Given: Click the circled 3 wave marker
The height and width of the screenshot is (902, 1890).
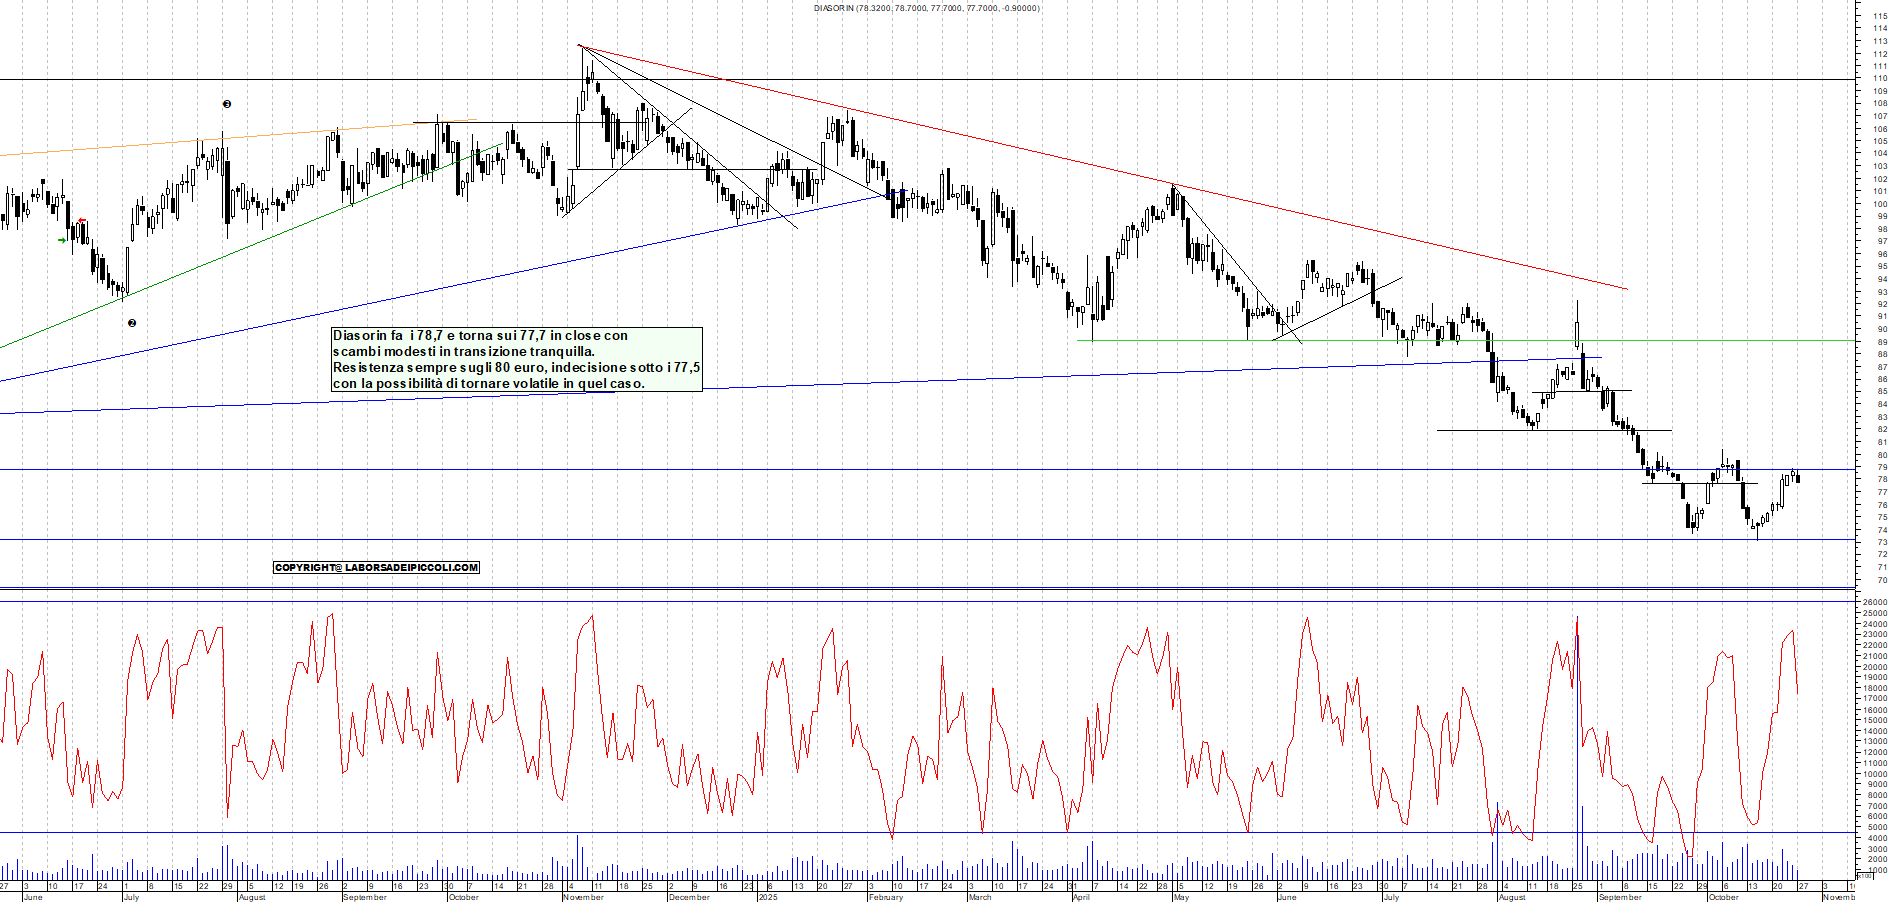Looking at the screenshot, I should (x=227, y=104).
